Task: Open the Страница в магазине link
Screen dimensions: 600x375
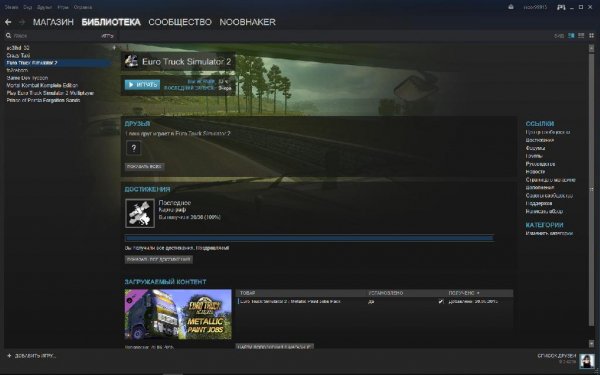Action: click(550, 180)
